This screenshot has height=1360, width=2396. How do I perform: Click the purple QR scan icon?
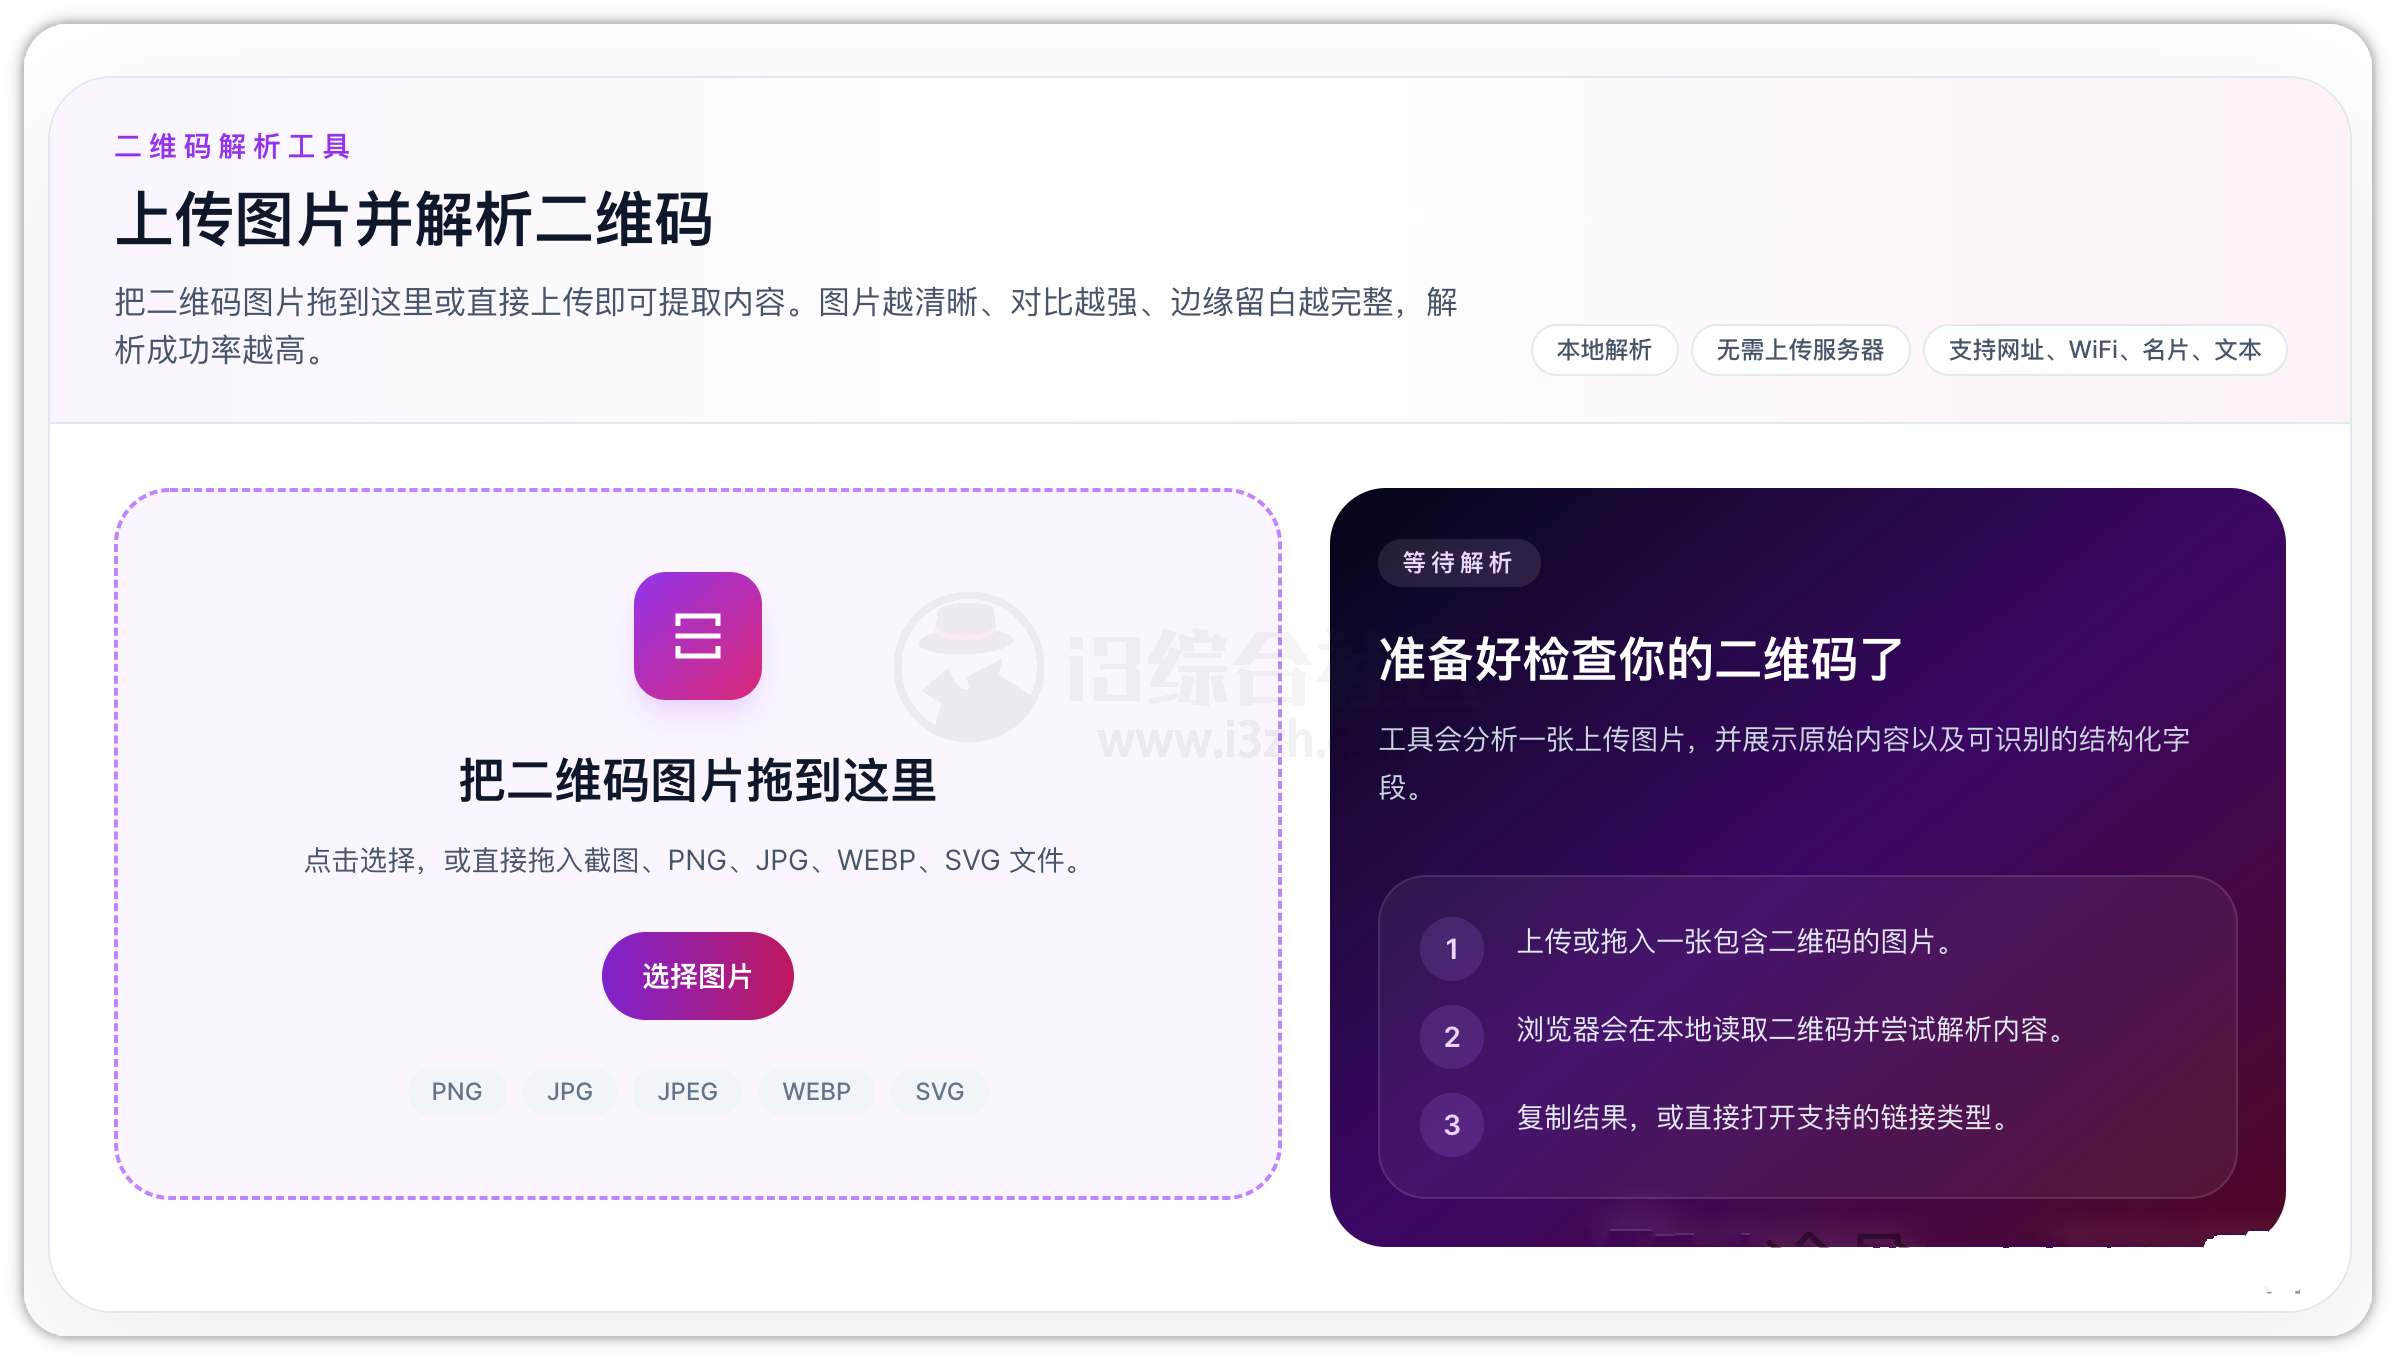(697, 636)
